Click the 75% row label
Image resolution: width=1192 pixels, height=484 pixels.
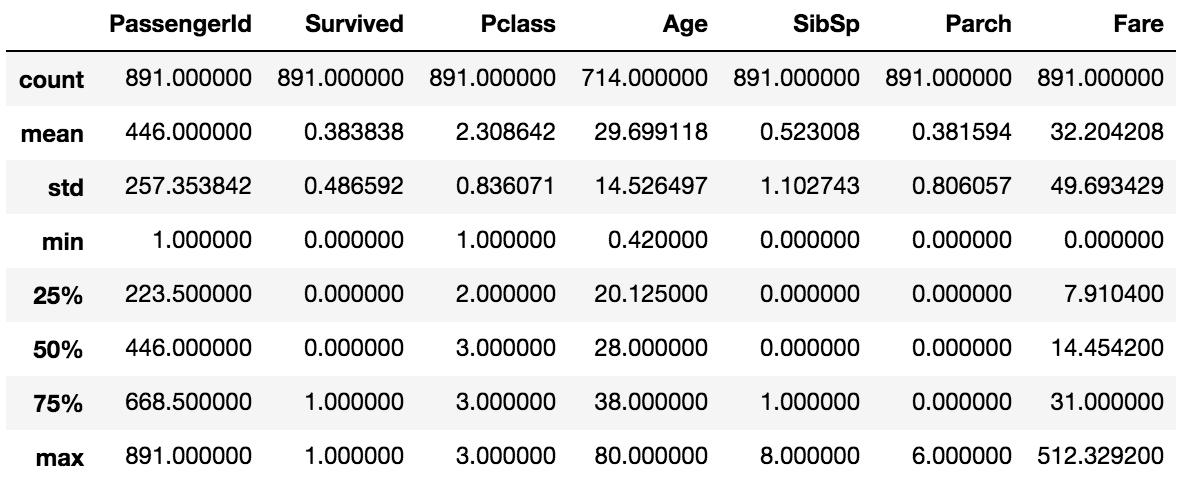tap(60, 404)
